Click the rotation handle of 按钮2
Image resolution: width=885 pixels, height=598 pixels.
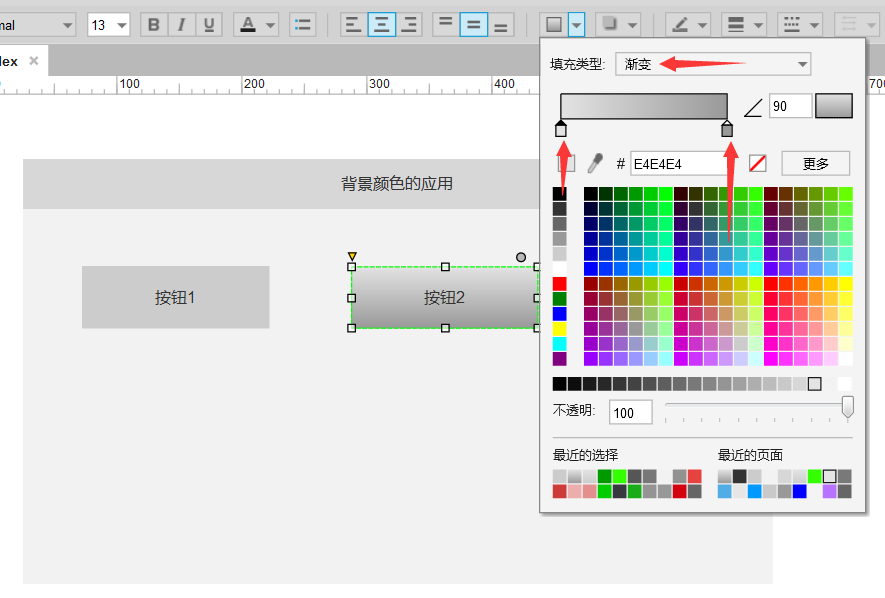[x=521, y=257]
